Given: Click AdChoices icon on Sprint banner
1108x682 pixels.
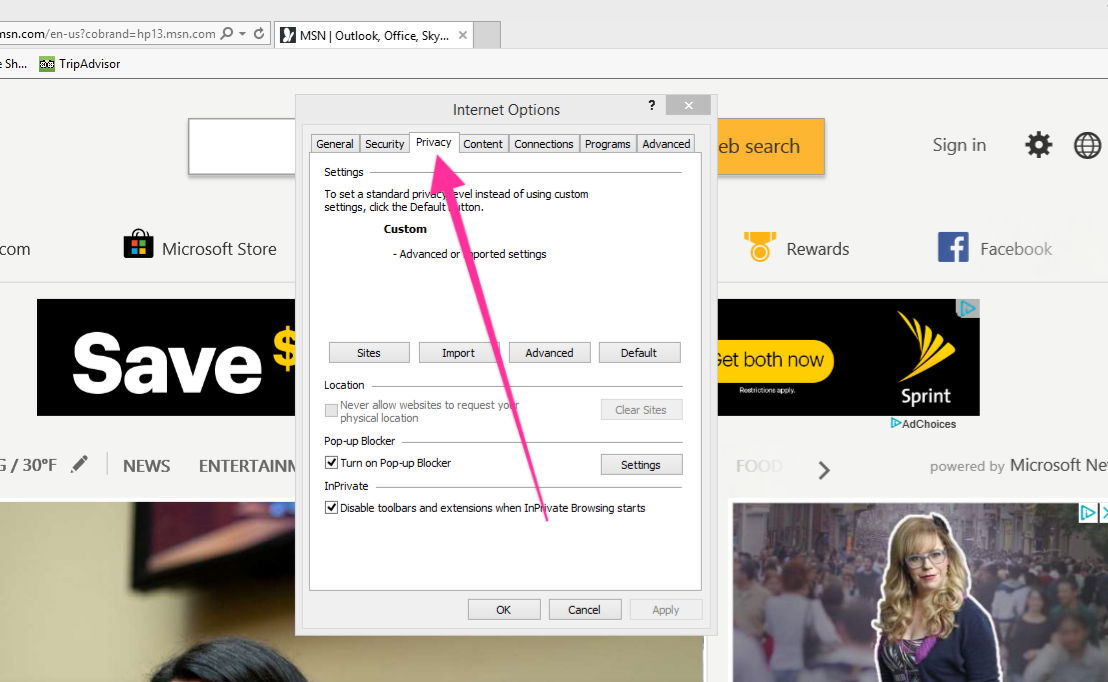Looking at the screenshot, I should pos(967,308).
